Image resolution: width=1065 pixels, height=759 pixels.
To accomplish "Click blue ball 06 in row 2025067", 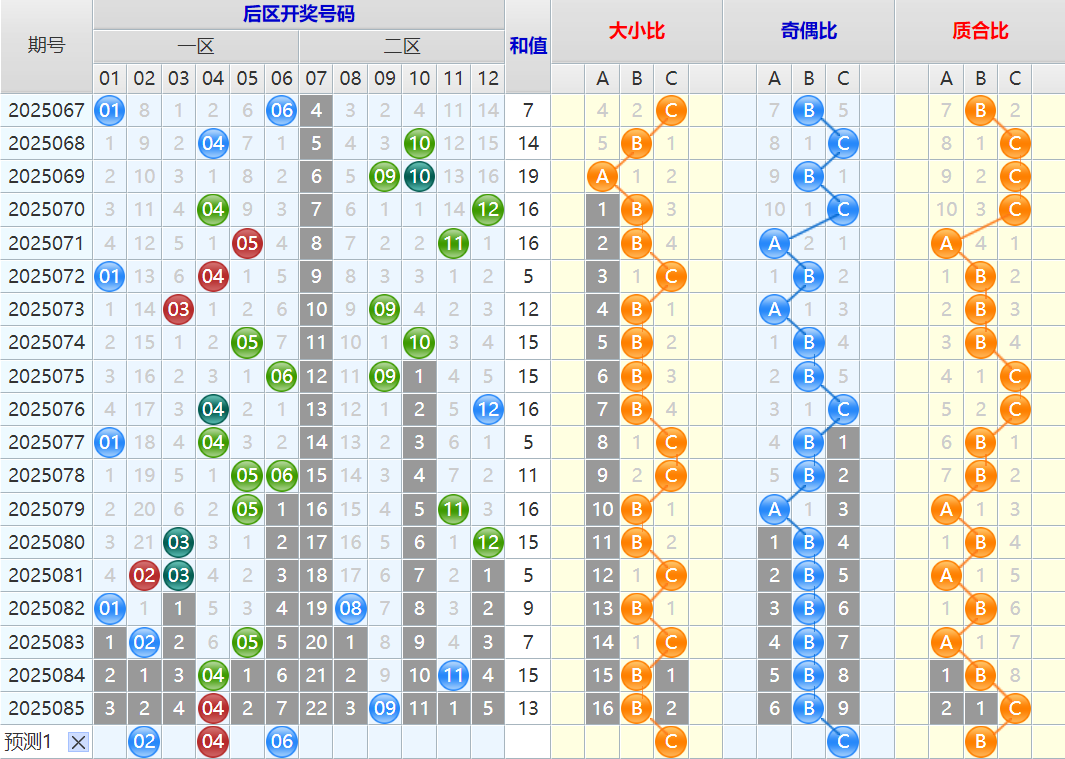I will coord(281,110).
